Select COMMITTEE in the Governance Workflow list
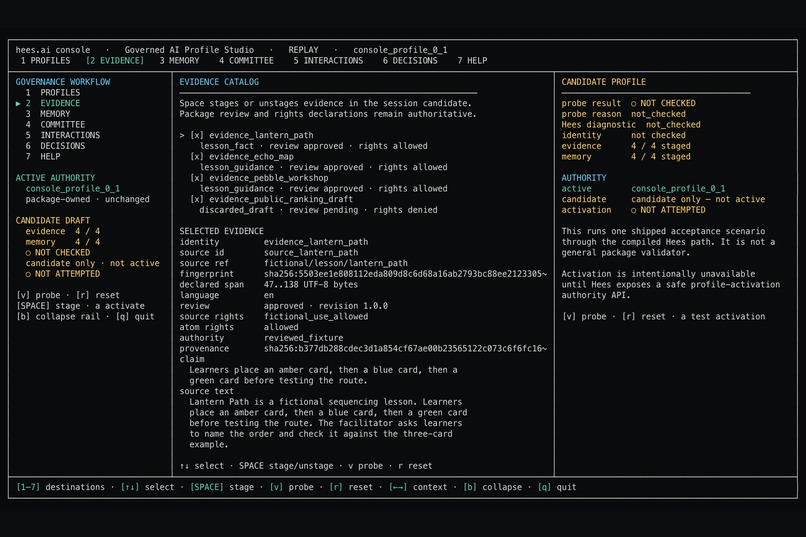Viewport: 806px width, 537px height. [x=56, y=125]
